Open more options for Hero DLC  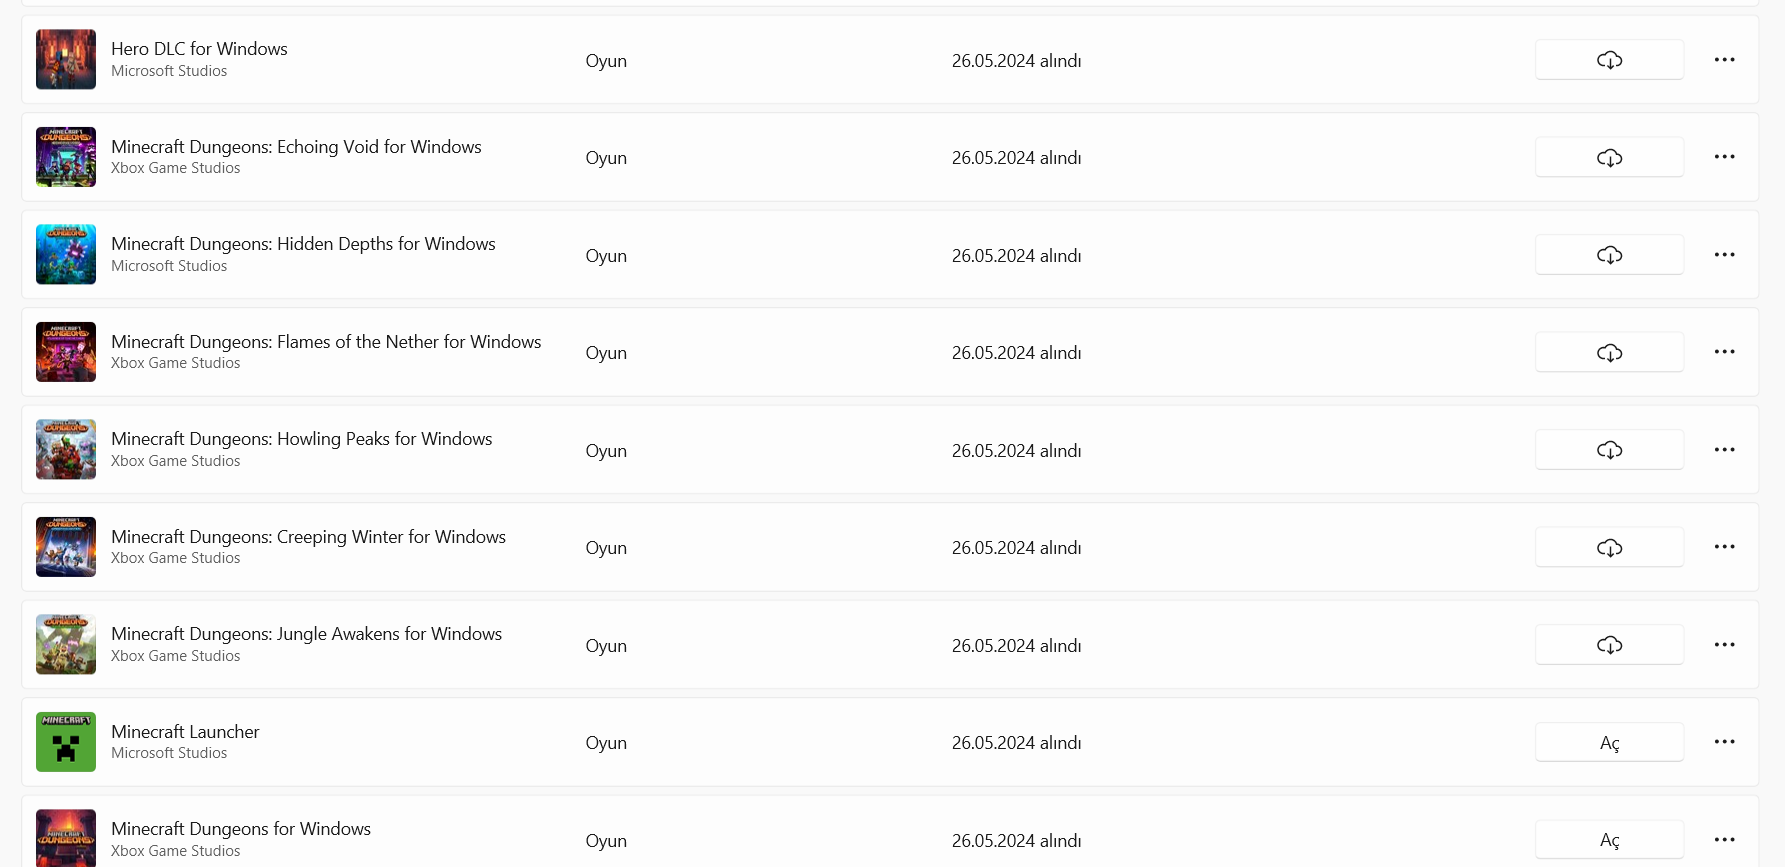pyautogui.click(x=1724, y=60)
